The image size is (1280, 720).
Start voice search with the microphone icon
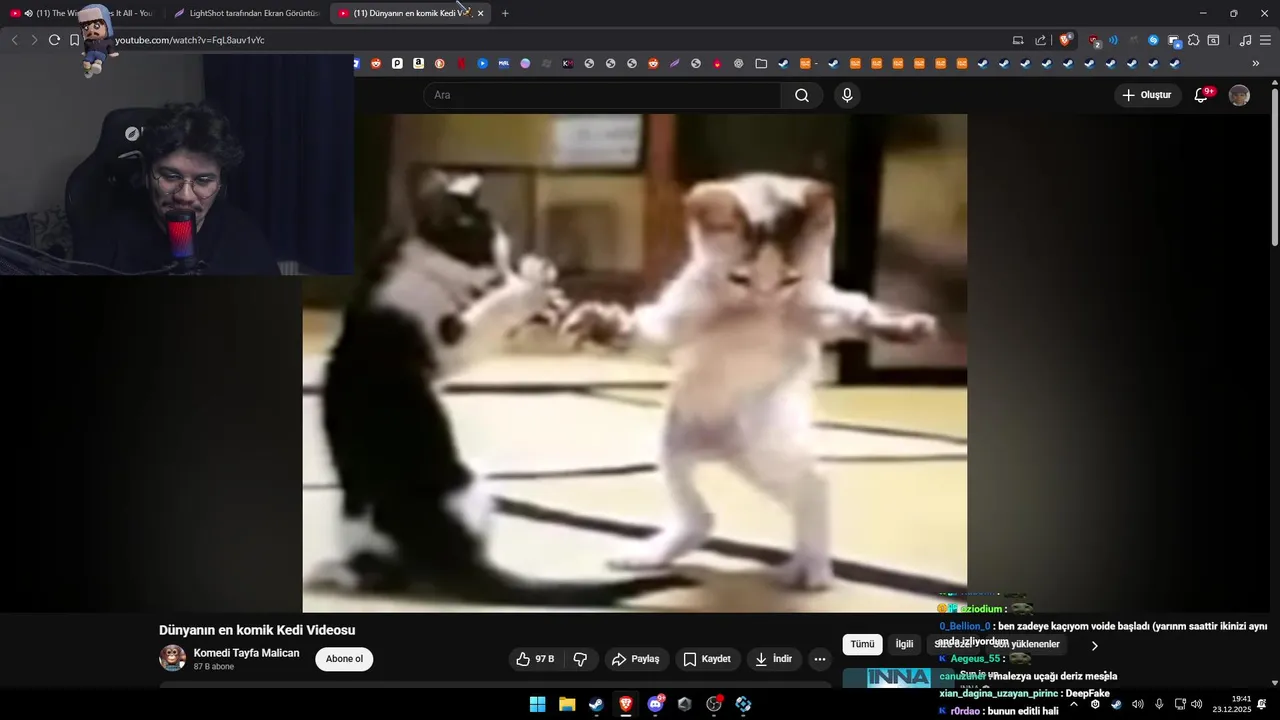pyautogui.click(x=847, y=95)
